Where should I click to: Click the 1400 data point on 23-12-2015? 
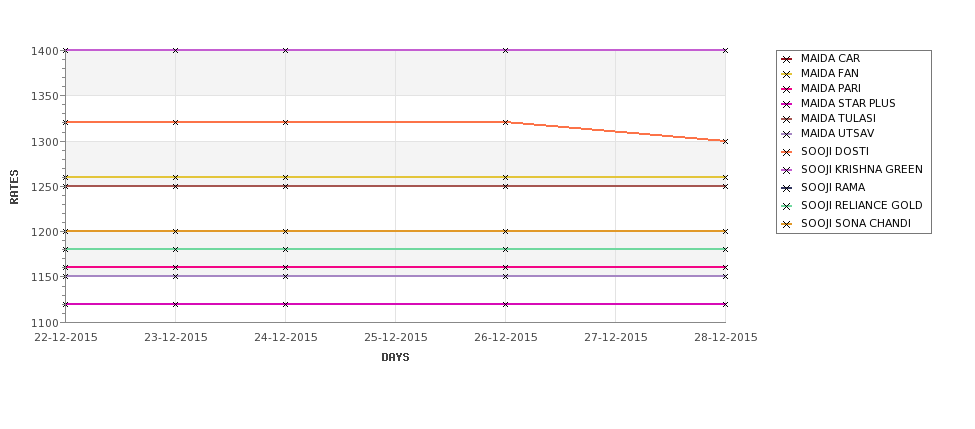point(175,50)
